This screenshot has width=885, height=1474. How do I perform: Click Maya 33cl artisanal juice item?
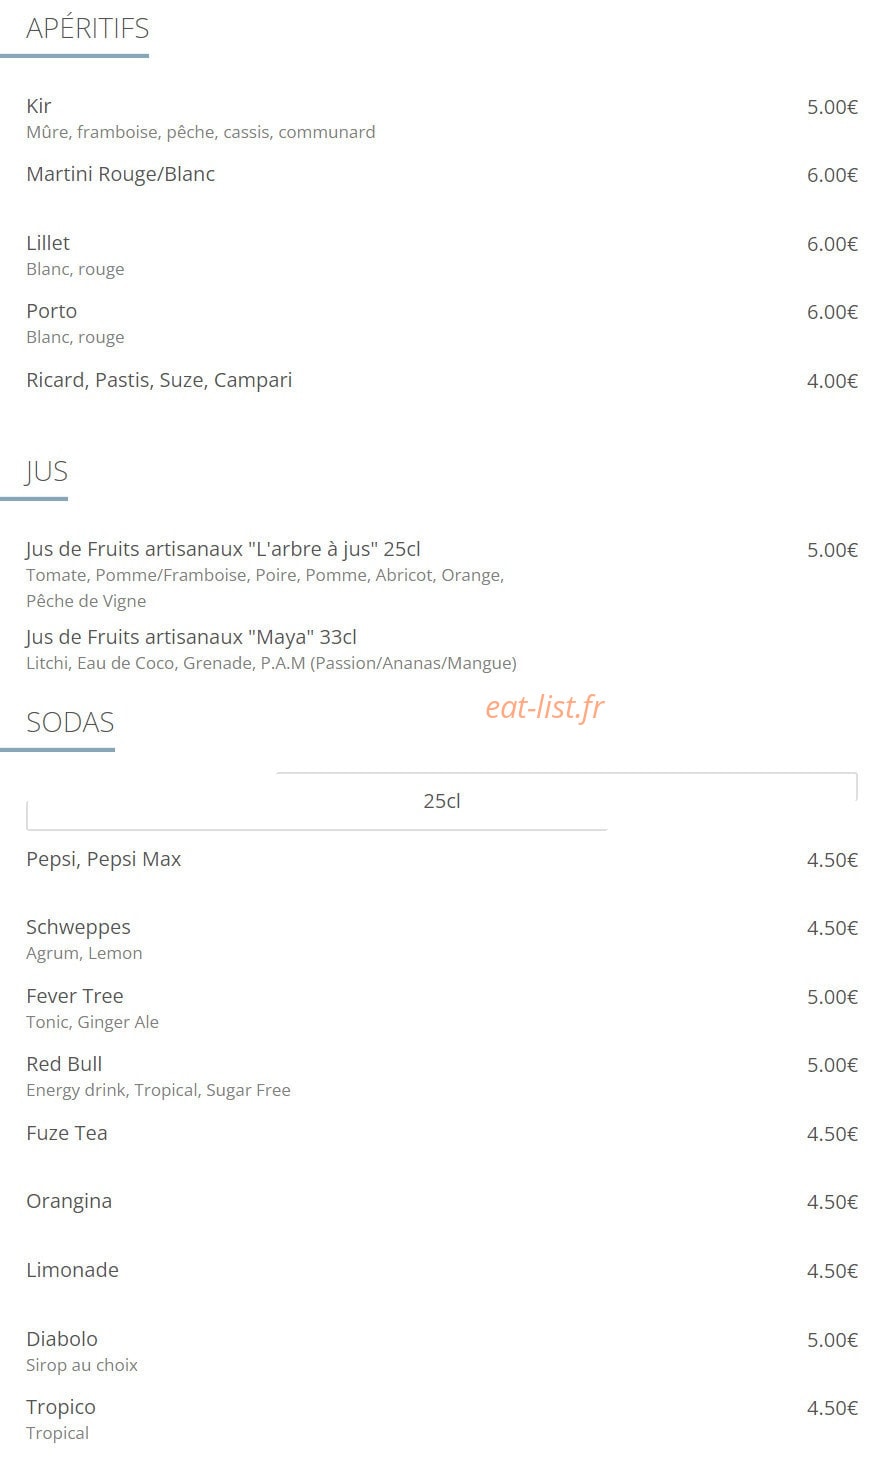point(191,637)
